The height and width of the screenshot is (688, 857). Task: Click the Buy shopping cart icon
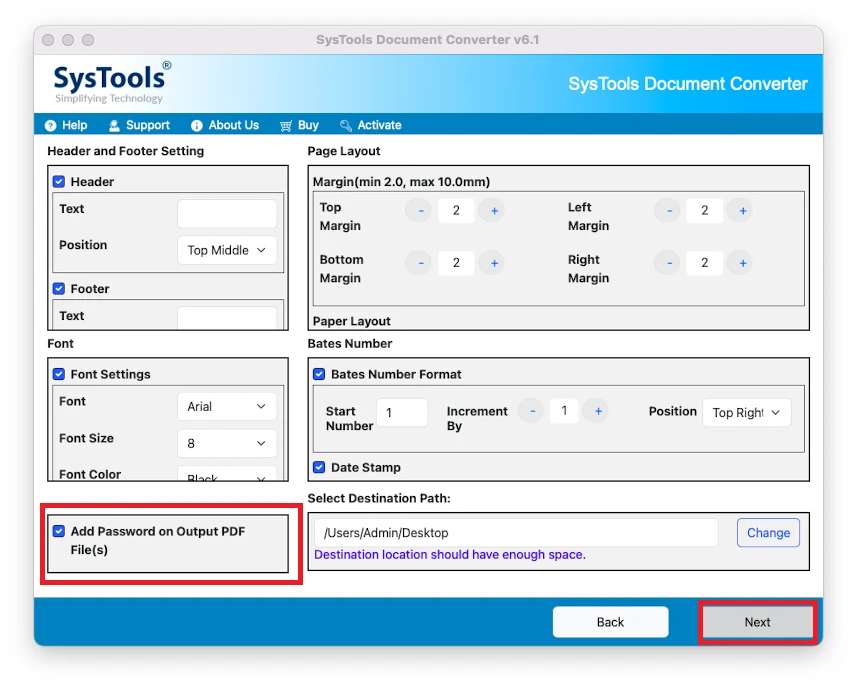286,126
